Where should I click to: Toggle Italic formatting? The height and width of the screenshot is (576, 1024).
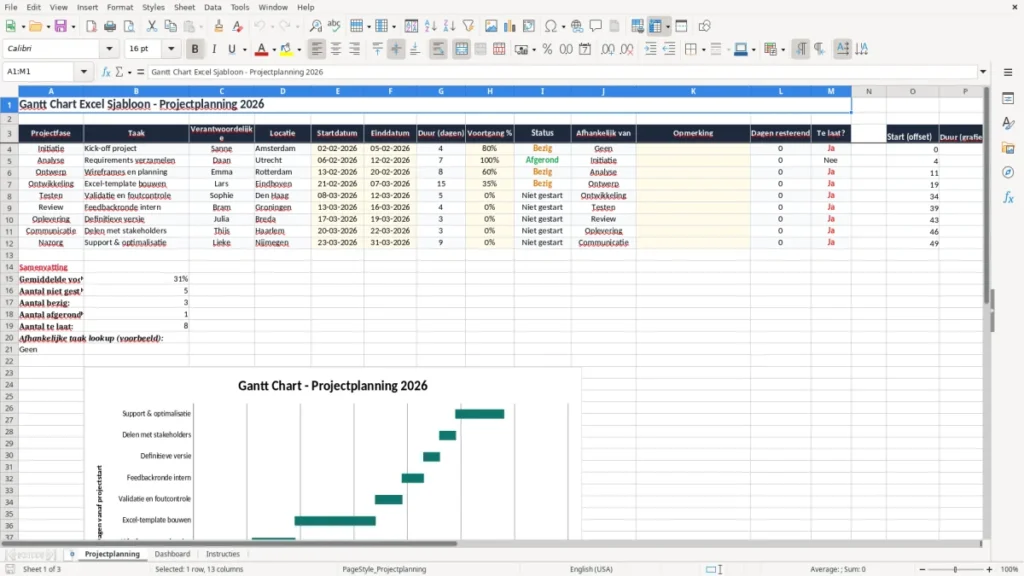(x=214, y=49)
